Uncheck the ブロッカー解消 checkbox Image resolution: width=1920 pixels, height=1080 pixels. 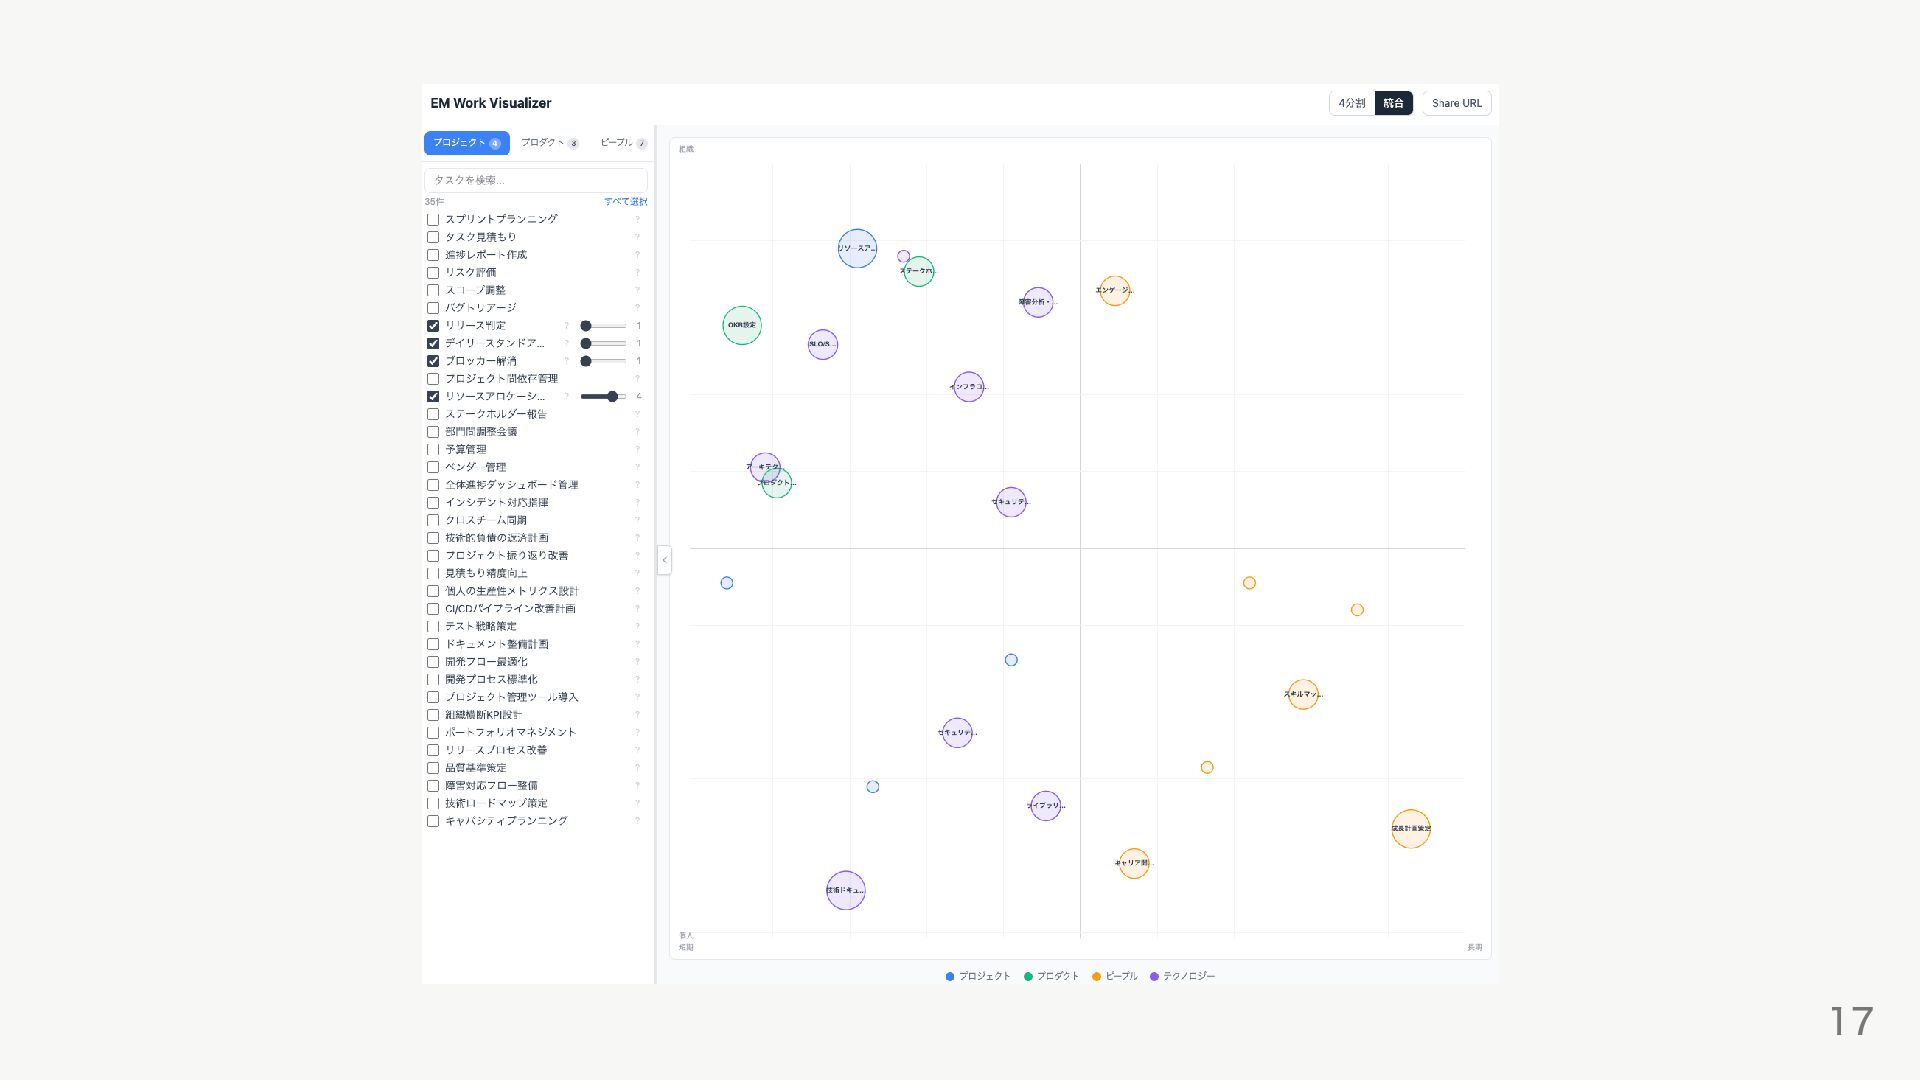433,361
